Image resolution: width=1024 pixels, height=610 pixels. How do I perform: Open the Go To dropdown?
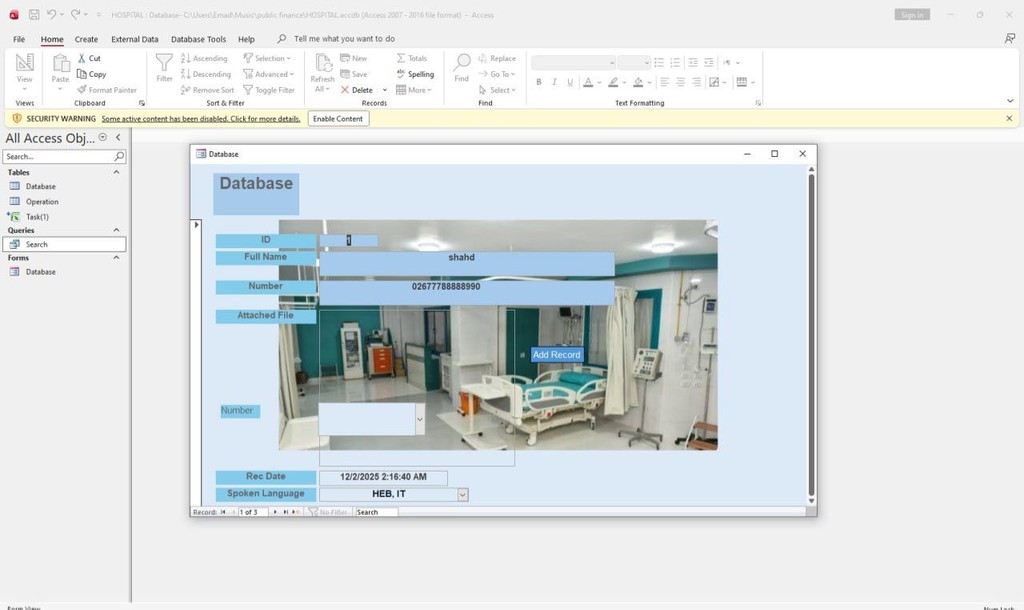497,74
